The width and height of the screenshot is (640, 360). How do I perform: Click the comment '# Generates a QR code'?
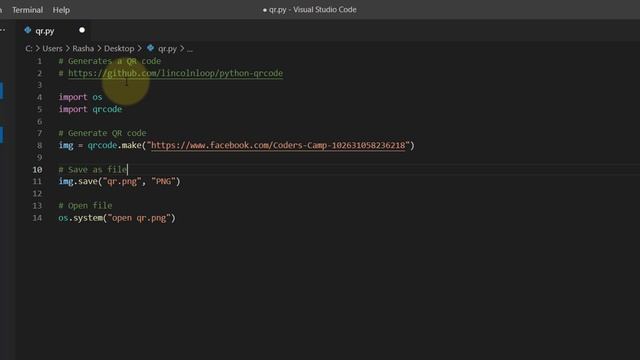109,61
